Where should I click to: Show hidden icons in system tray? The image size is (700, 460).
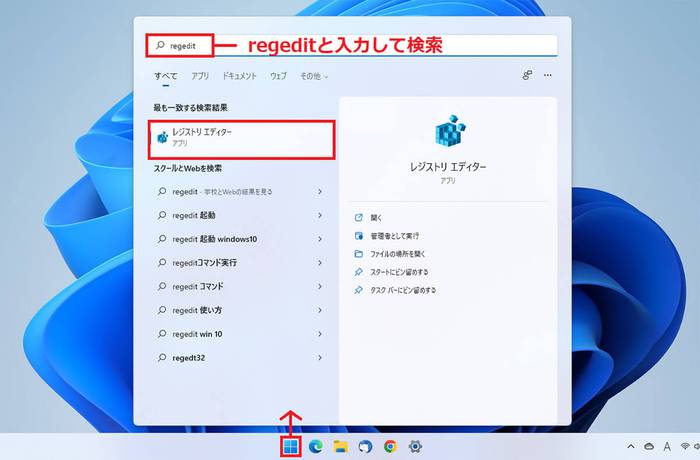pyautogui.click(x=631, y=446)
